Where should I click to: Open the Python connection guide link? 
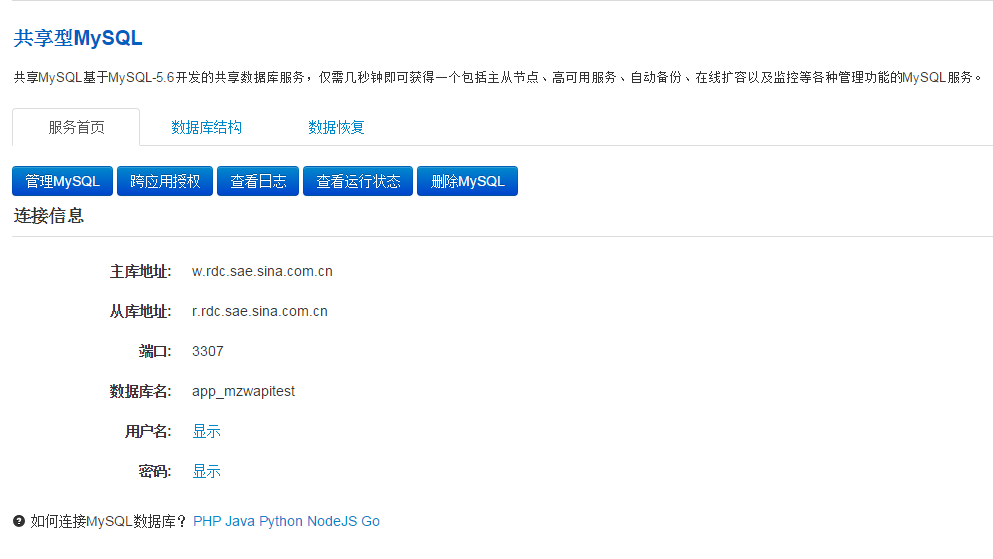coord(281,521)
